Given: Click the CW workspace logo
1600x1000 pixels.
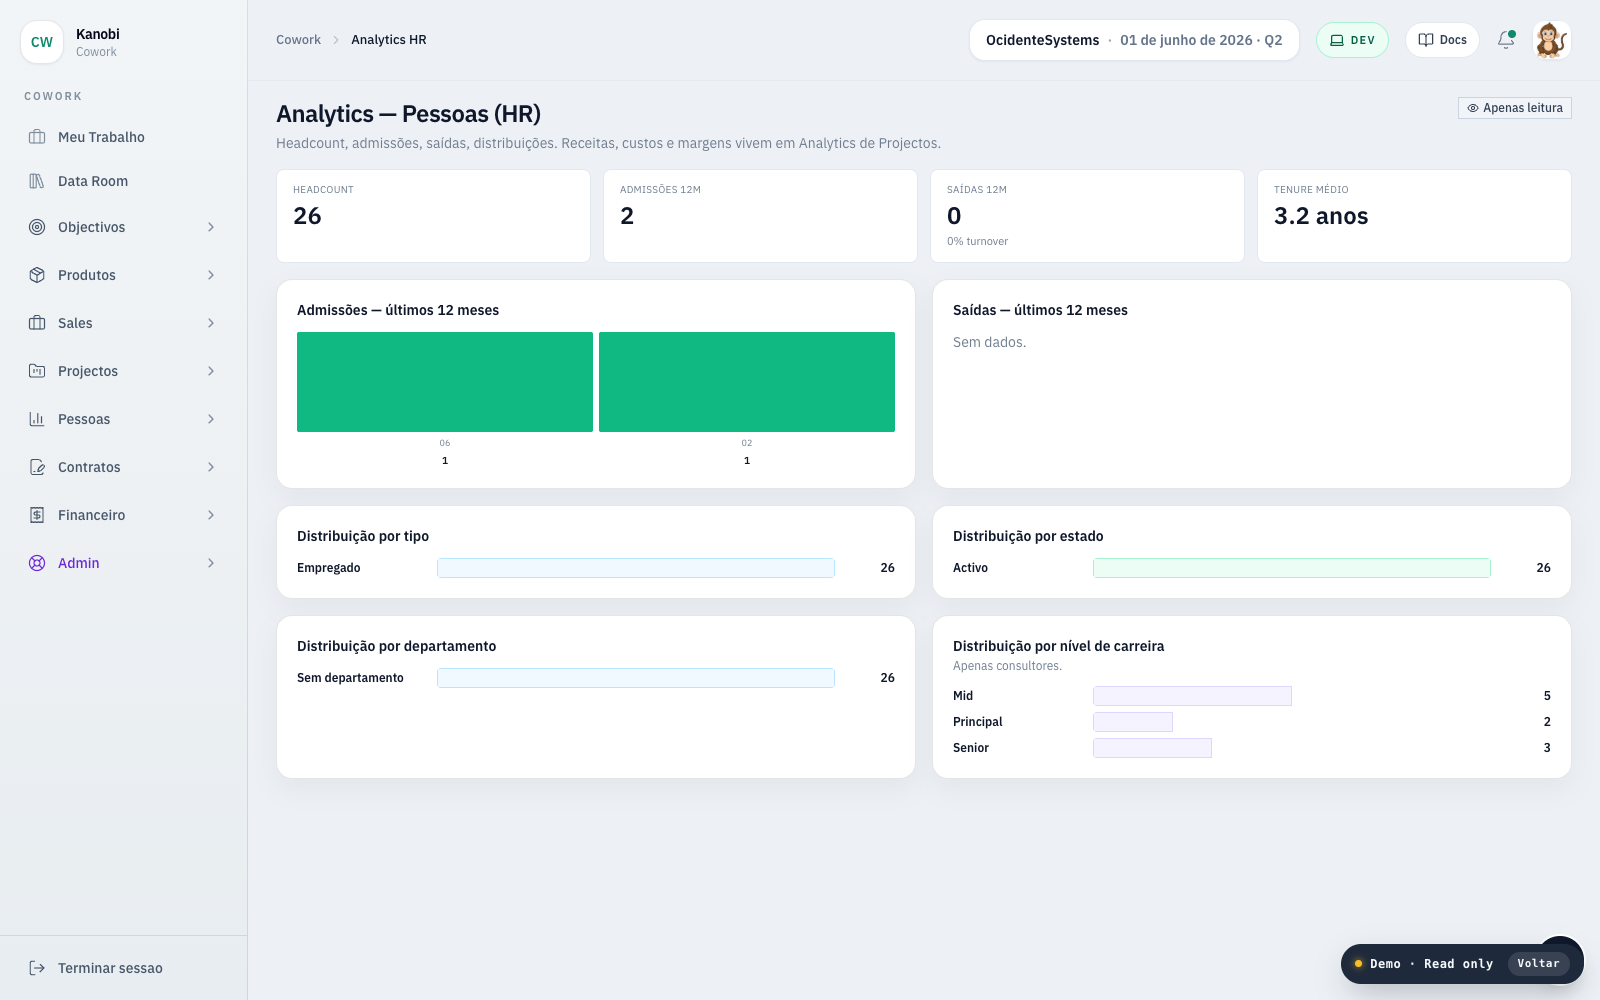Looking at the screenshot, I should pyautogui.click(x=42, y=42).
